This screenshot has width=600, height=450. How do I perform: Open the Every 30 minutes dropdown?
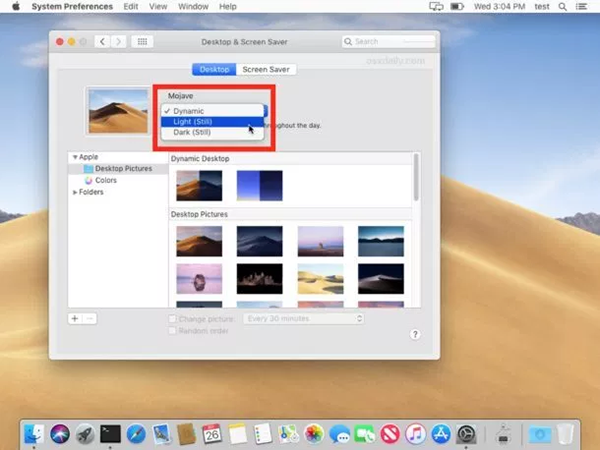303,318
